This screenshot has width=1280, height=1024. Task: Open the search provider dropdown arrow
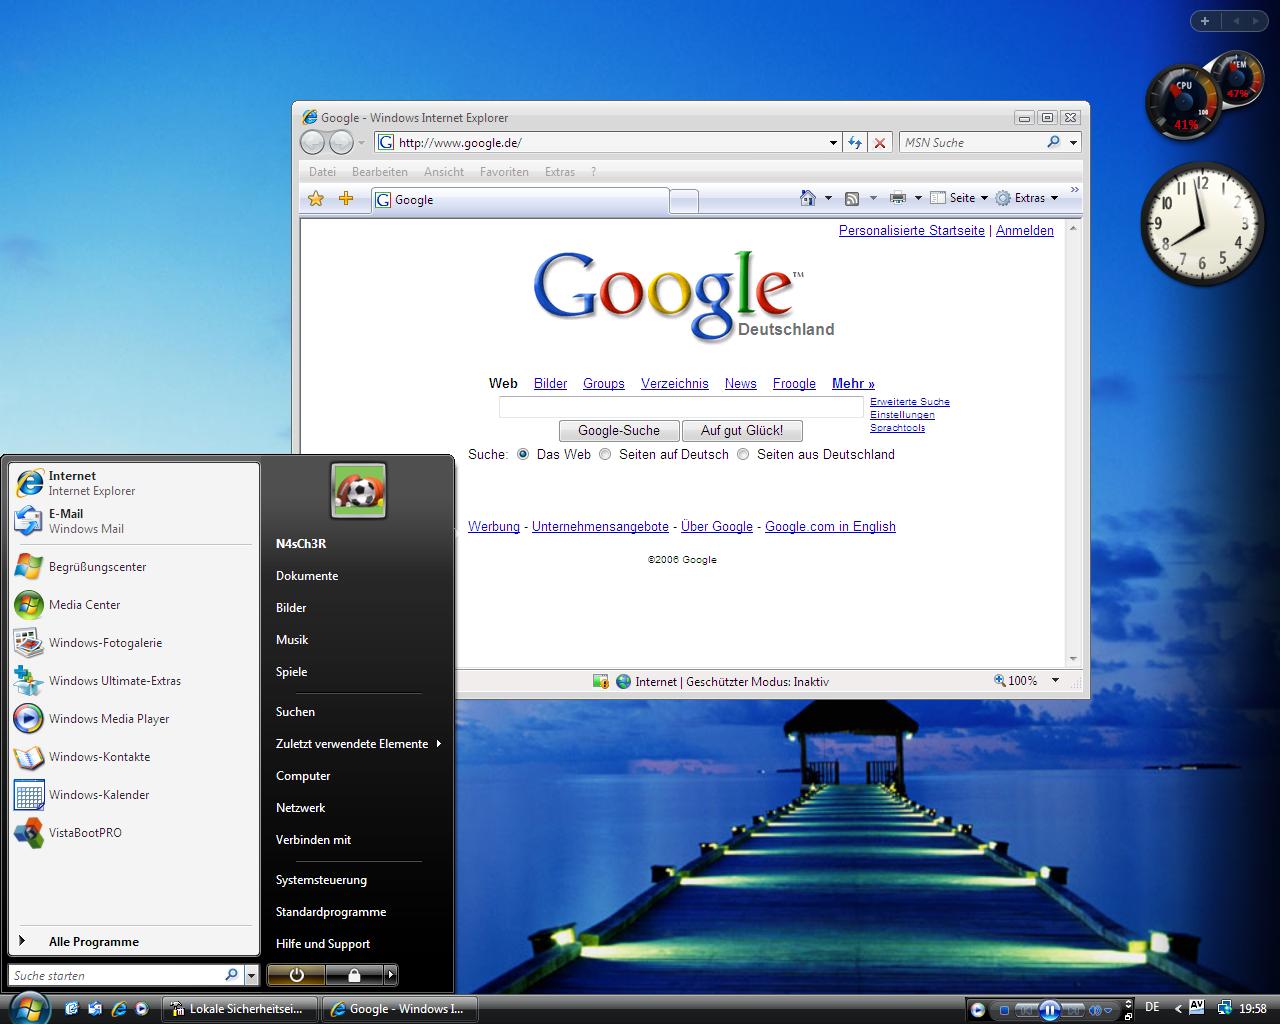point(1073,143)
